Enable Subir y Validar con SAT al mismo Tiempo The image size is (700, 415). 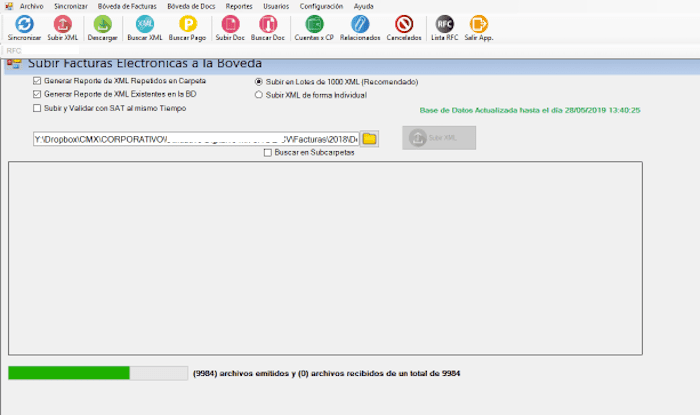(x=37, y=108)
